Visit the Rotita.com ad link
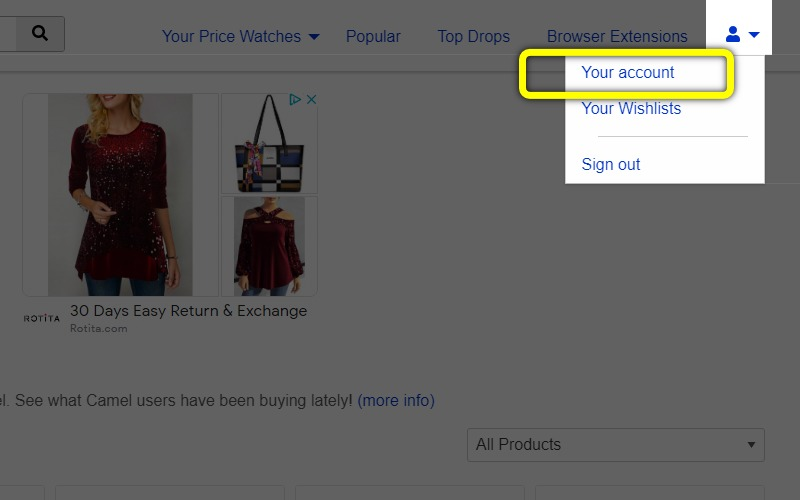Image resolution: width=800 pixels, height=500 pixels. (x=99, y=328)
